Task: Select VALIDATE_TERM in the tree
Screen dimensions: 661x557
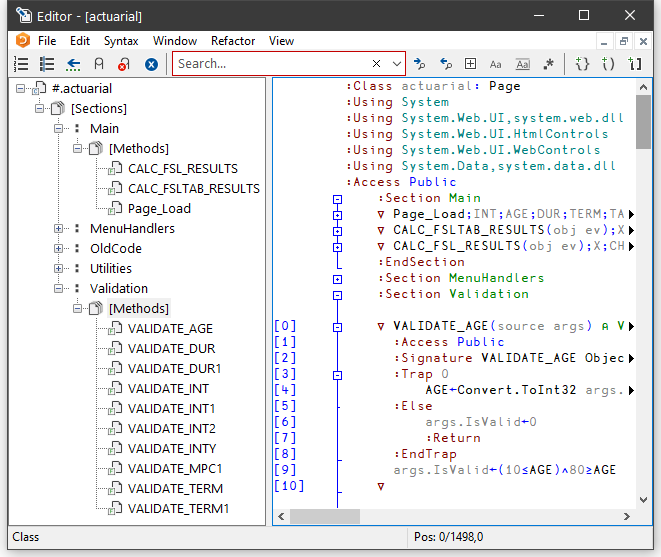Action: point(175,489)
